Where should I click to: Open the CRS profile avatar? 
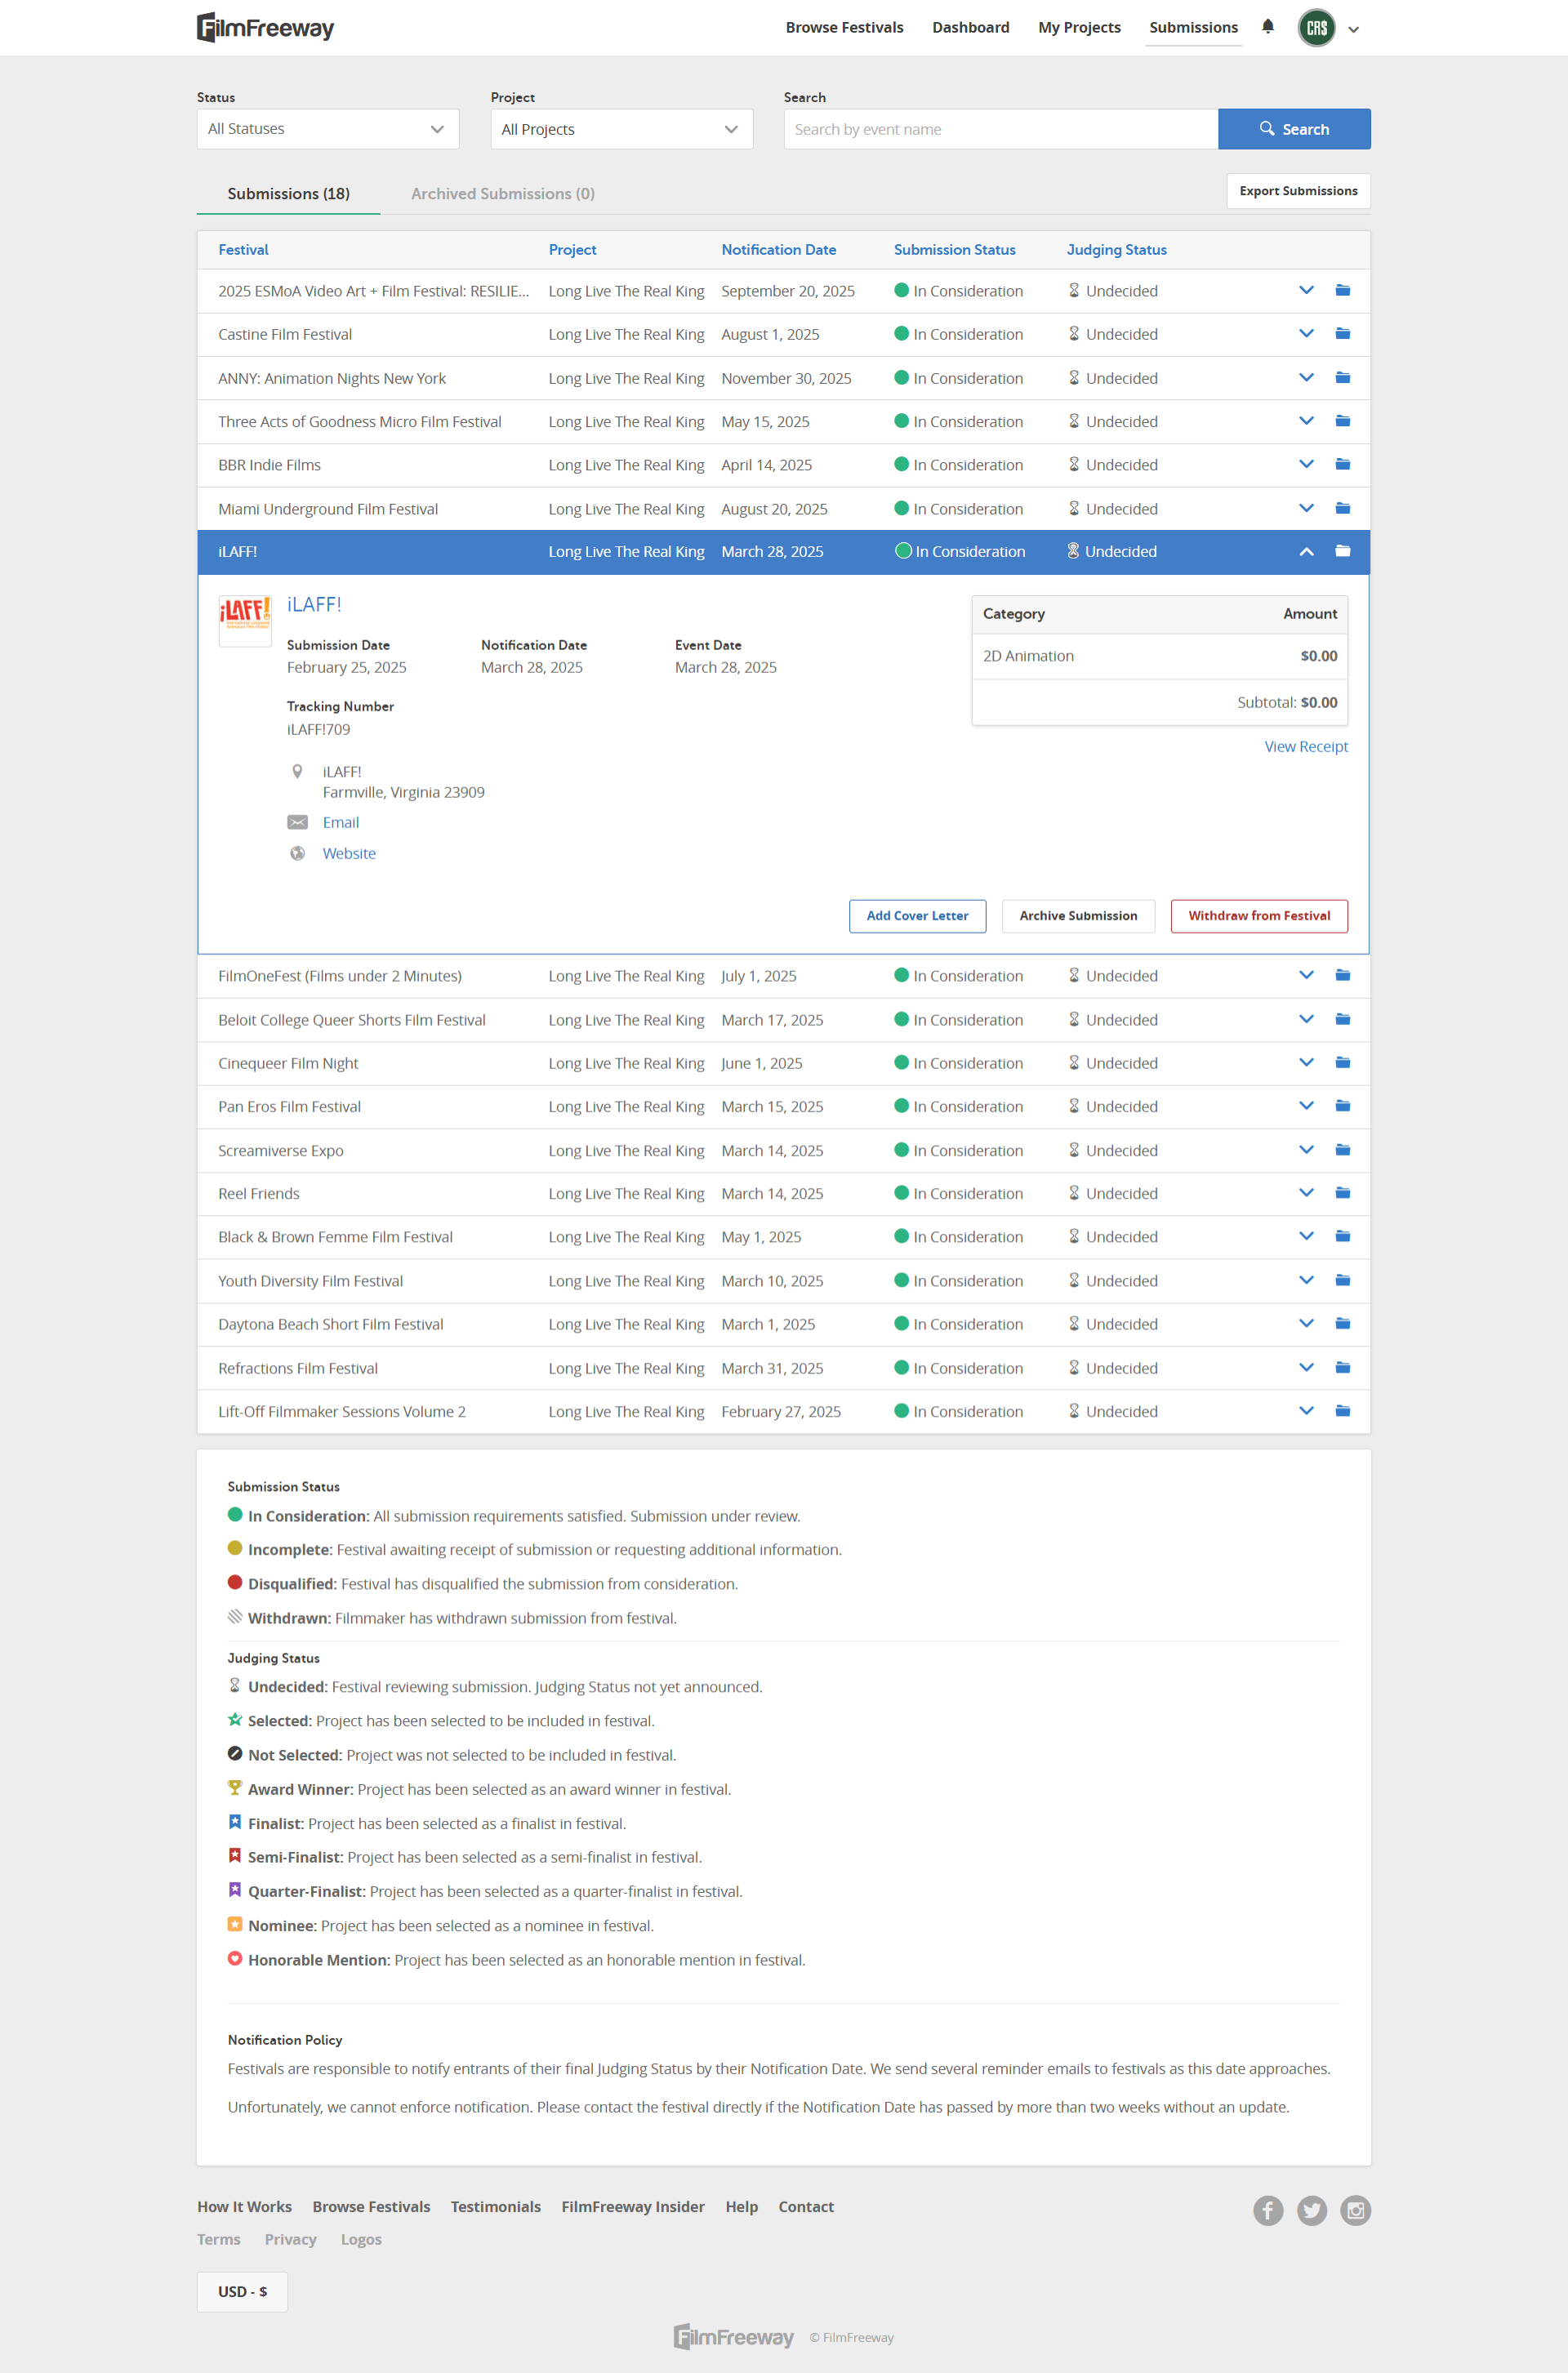1316,28
